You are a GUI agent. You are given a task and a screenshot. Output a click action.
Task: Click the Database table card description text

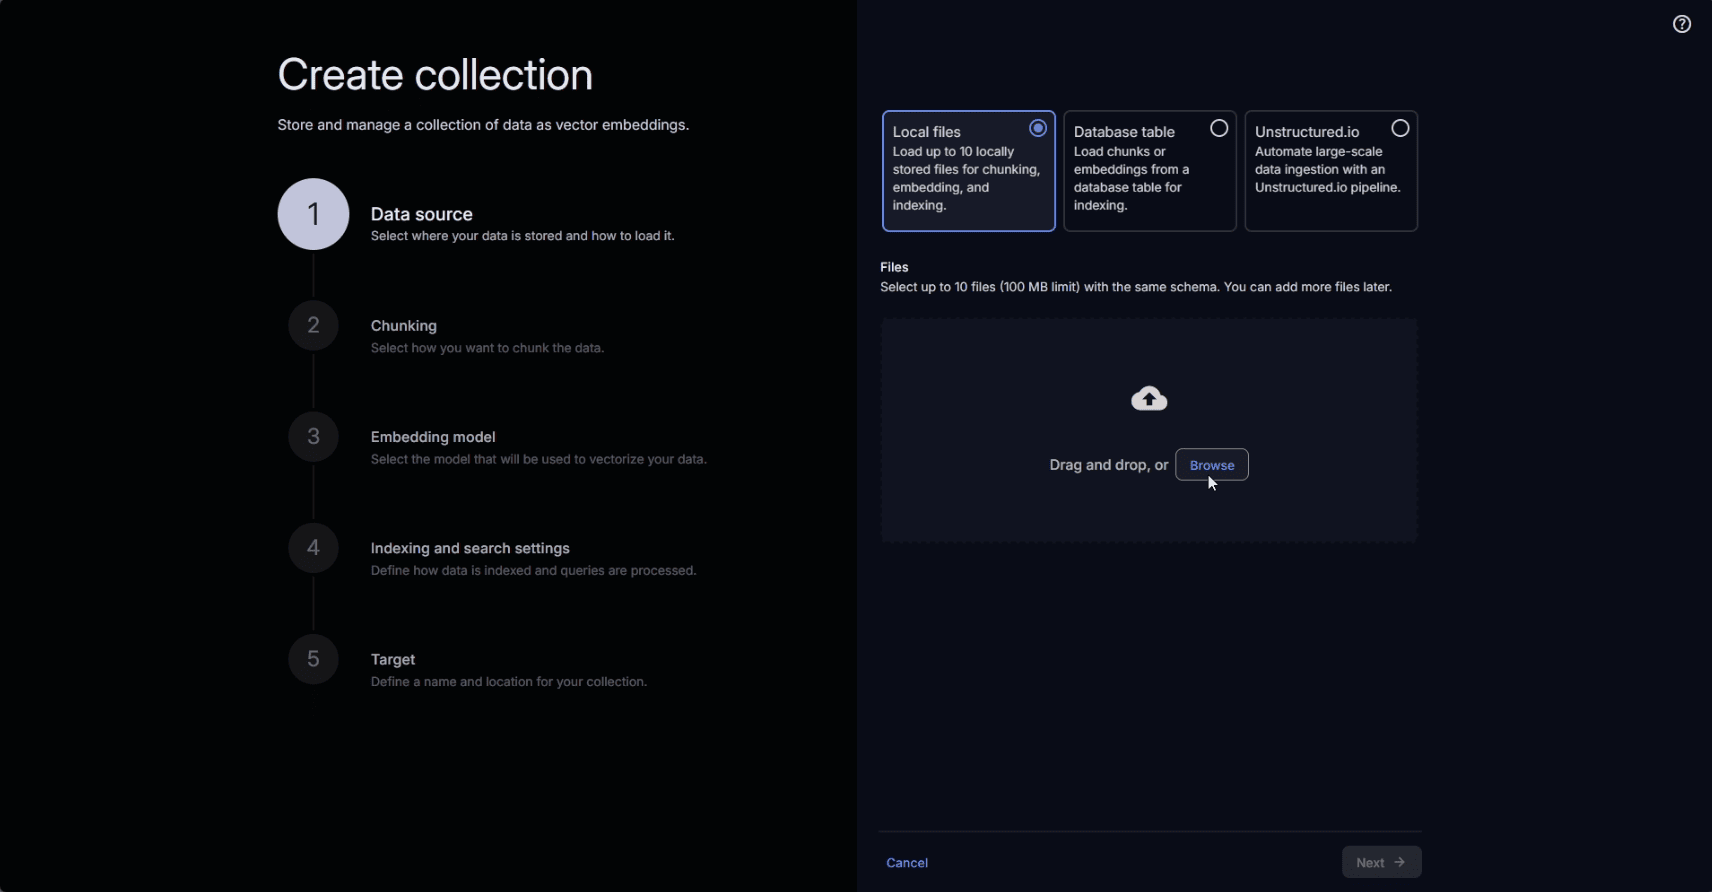[1132, 179]
